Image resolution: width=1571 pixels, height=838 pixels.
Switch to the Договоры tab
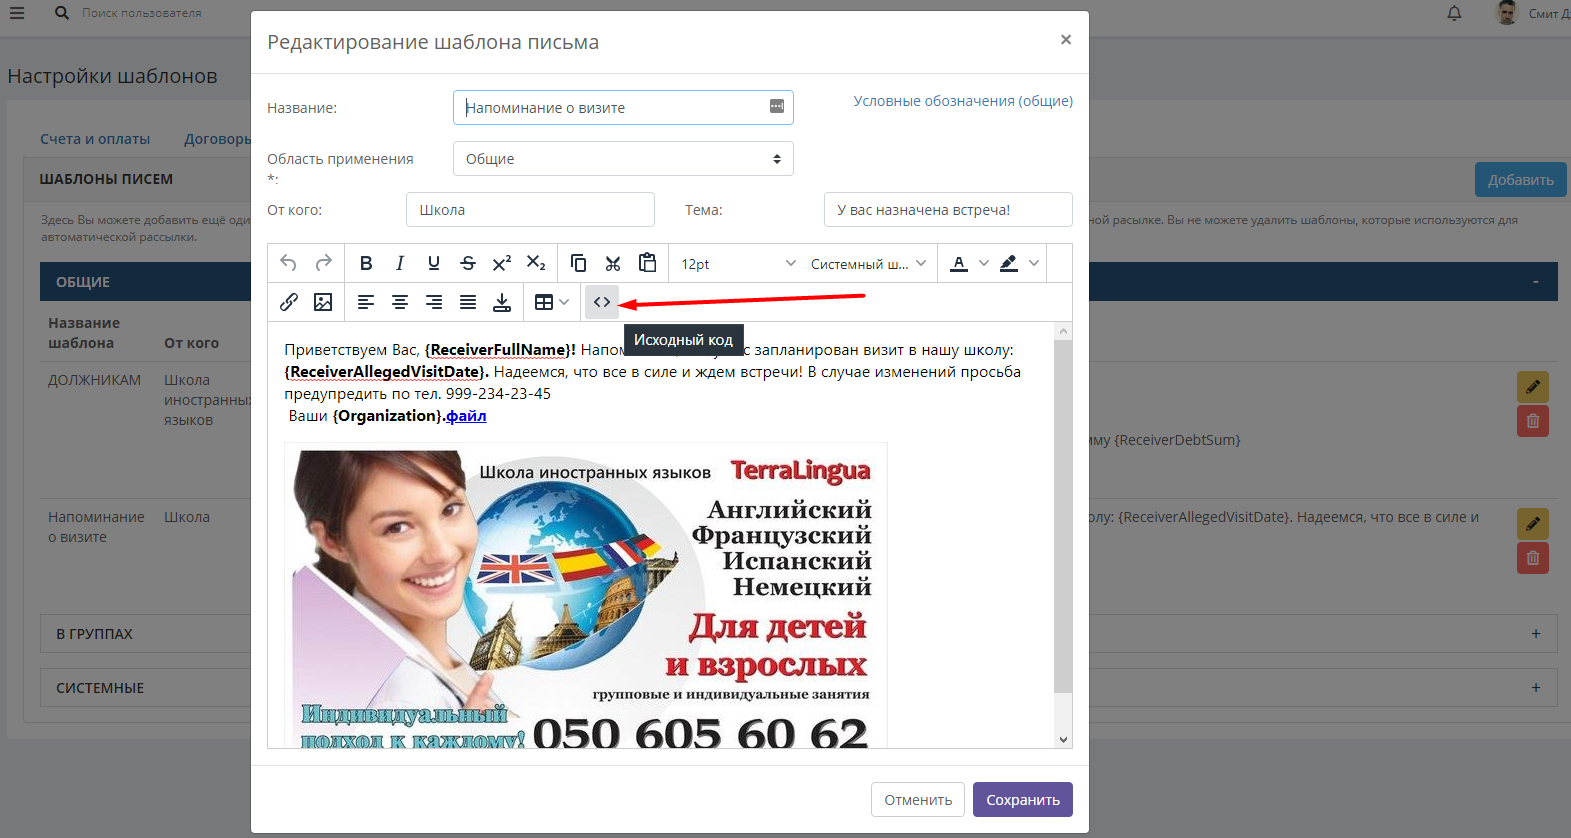pyautogui.click(x=217, y=139)
